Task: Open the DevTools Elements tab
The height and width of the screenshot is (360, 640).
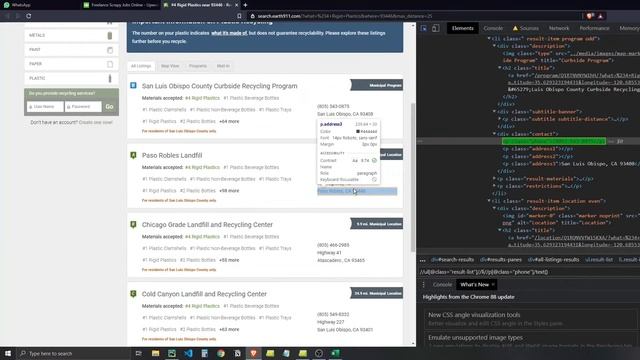Action: [x=462, y=28]
